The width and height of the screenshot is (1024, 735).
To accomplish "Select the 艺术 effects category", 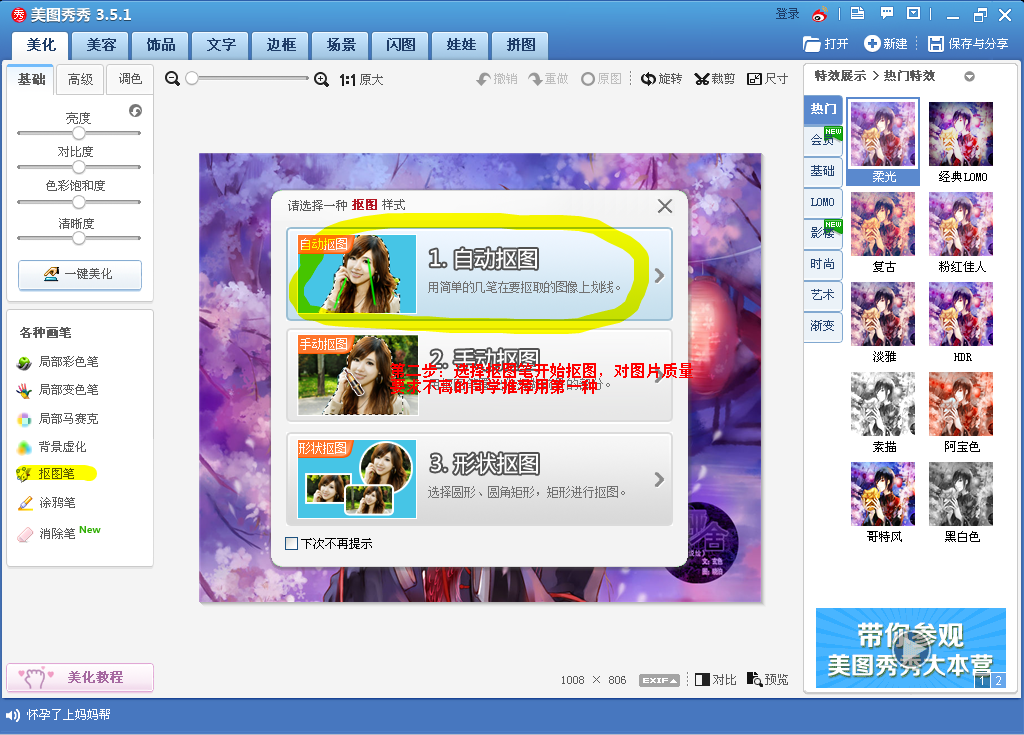I will pos(824,295).
